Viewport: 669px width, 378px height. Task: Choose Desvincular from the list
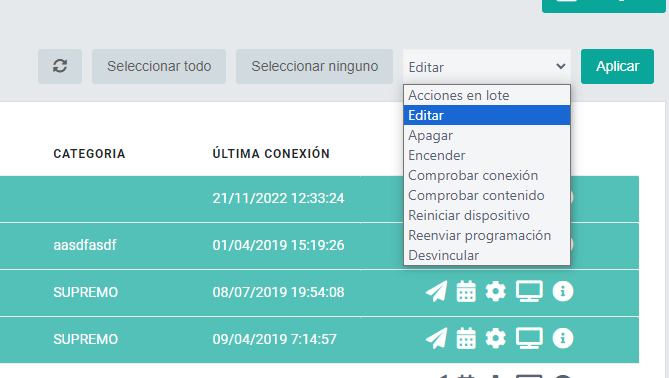[x=487, y=255]
